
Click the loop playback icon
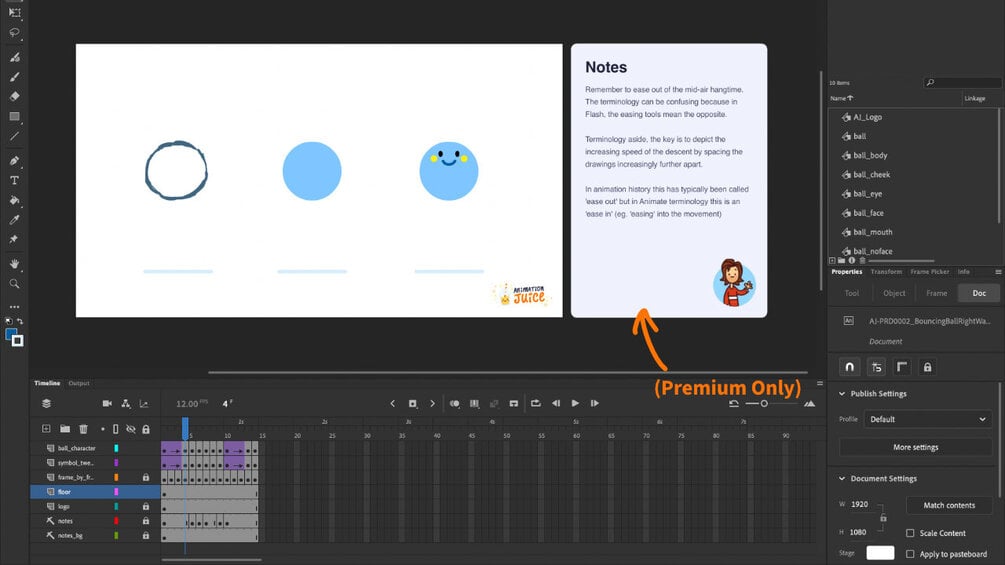(x=535, y=403)
